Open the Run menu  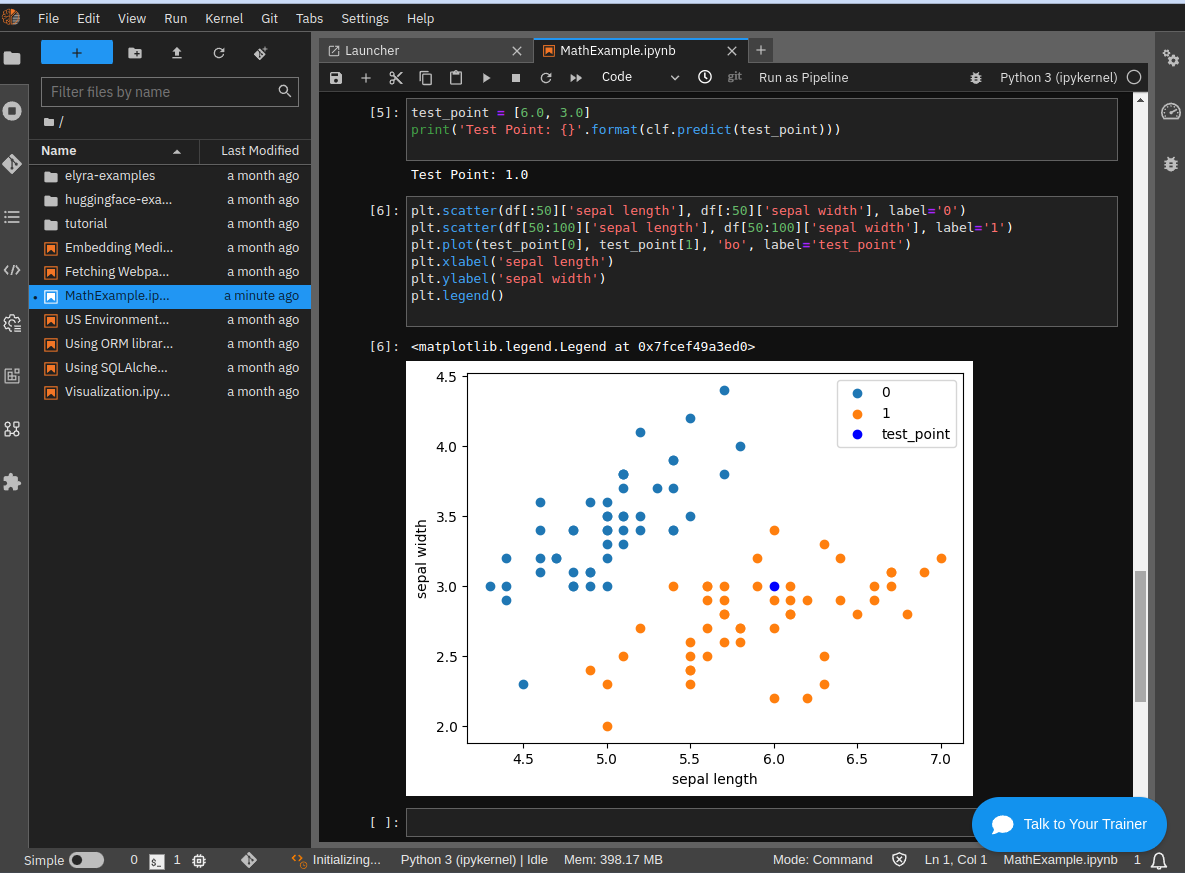tap(175, 18)
